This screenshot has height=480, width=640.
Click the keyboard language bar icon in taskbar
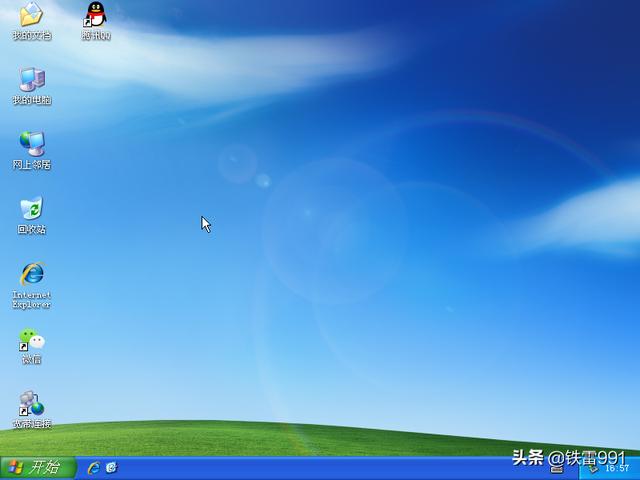click(556, 469)
